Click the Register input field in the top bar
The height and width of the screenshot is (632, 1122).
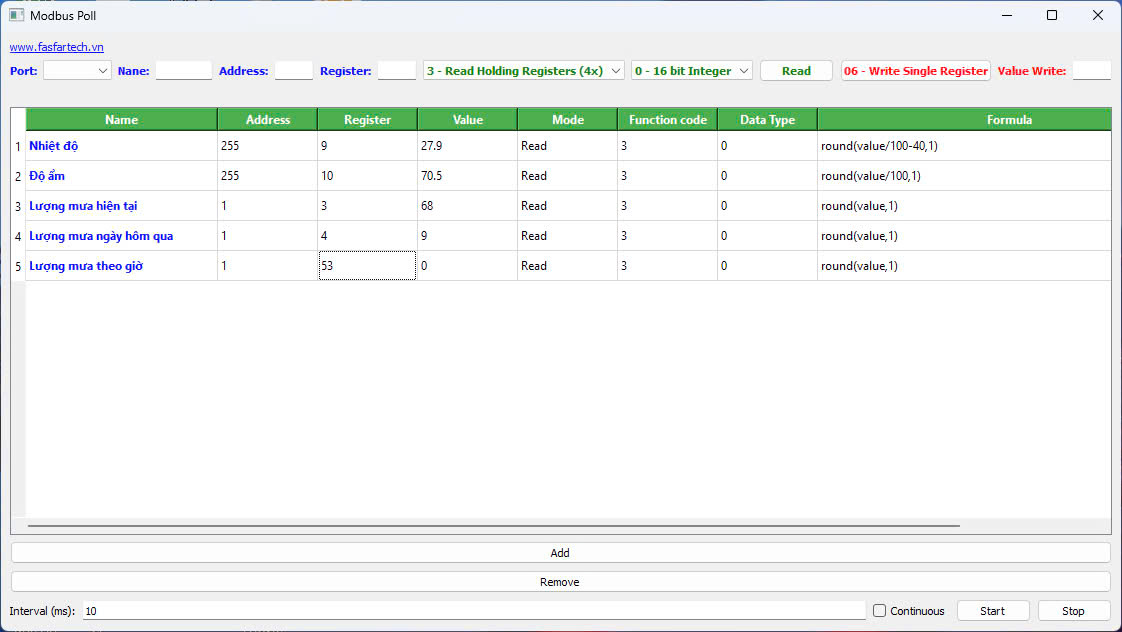(x=396, y=71)
